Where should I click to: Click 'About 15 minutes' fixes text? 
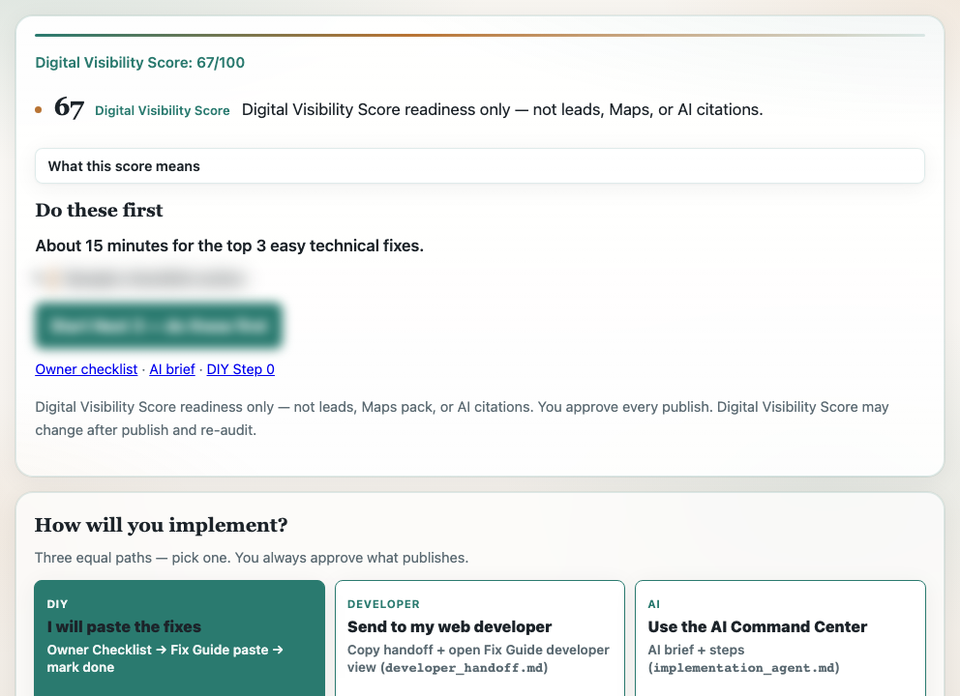[x=229, y=245]
